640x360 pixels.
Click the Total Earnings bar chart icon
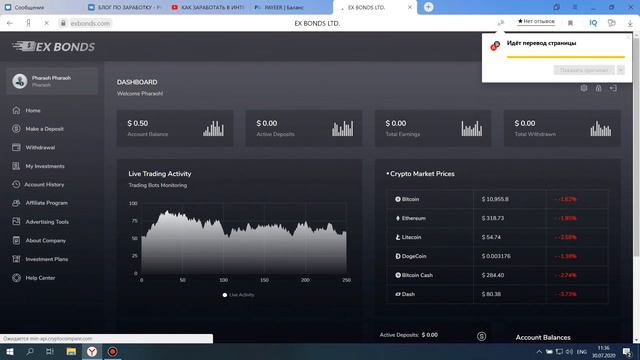pos(472,128)
